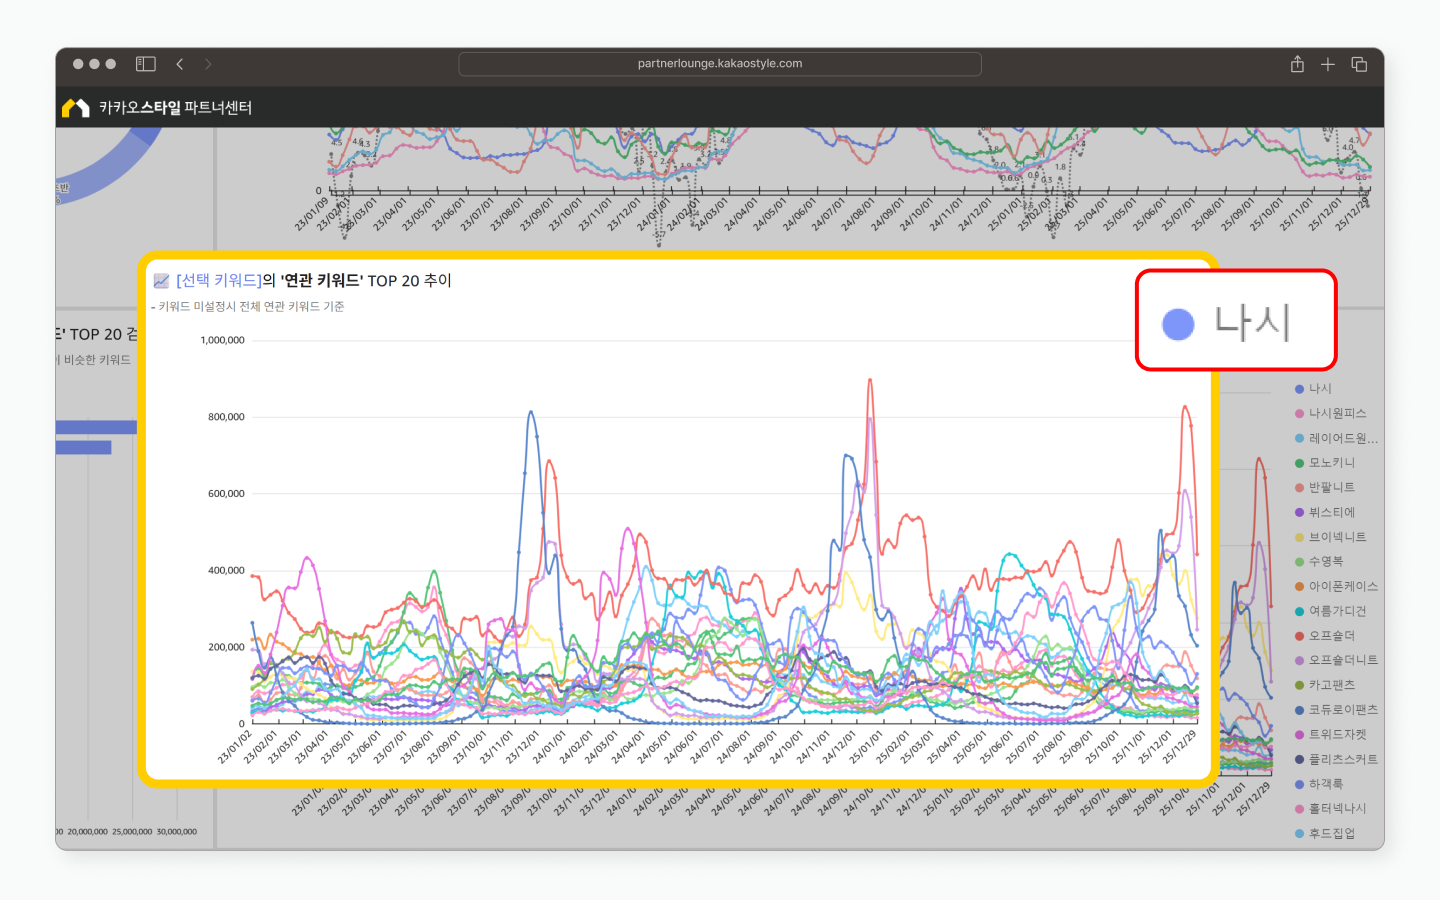Click the chart icon beside the trend title
The image size is (1440, 900).
point(161,281)
